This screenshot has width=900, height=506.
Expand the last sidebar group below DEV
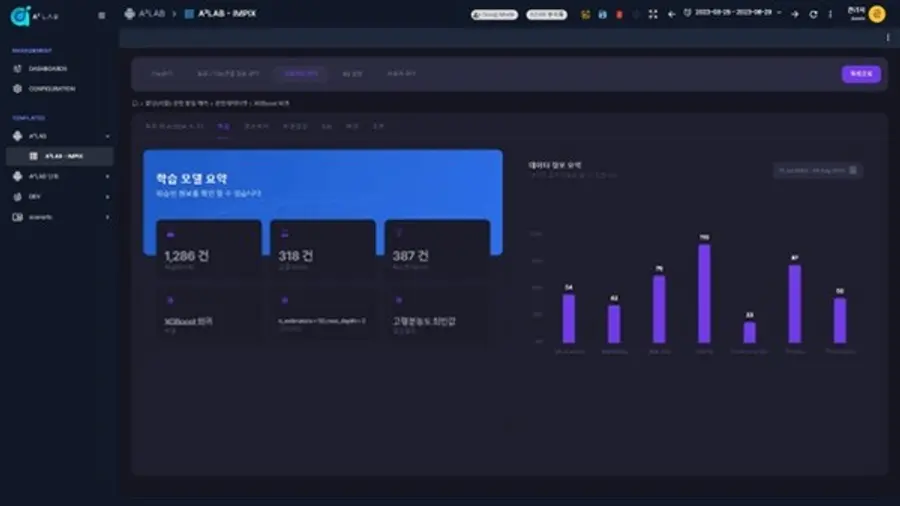point(107,217)
